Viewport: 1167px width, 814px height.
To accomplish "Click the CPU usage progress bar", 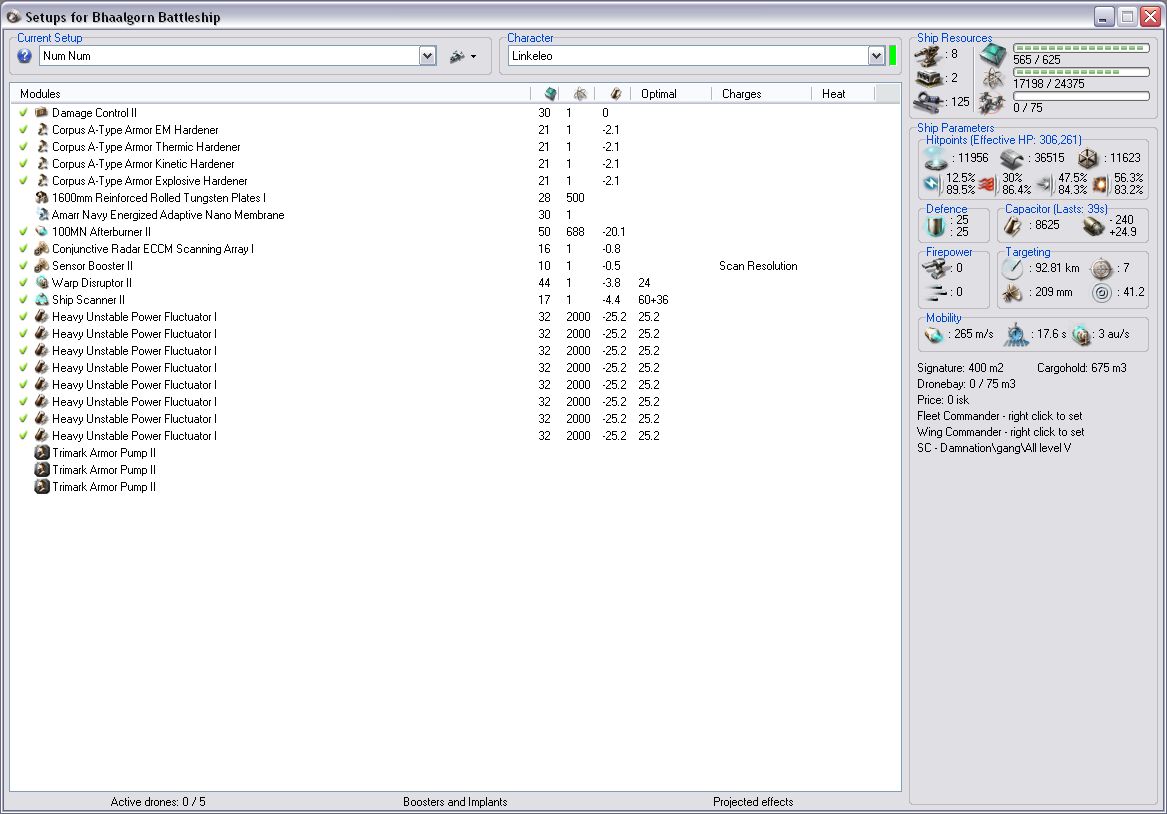I will point(1081,48).
